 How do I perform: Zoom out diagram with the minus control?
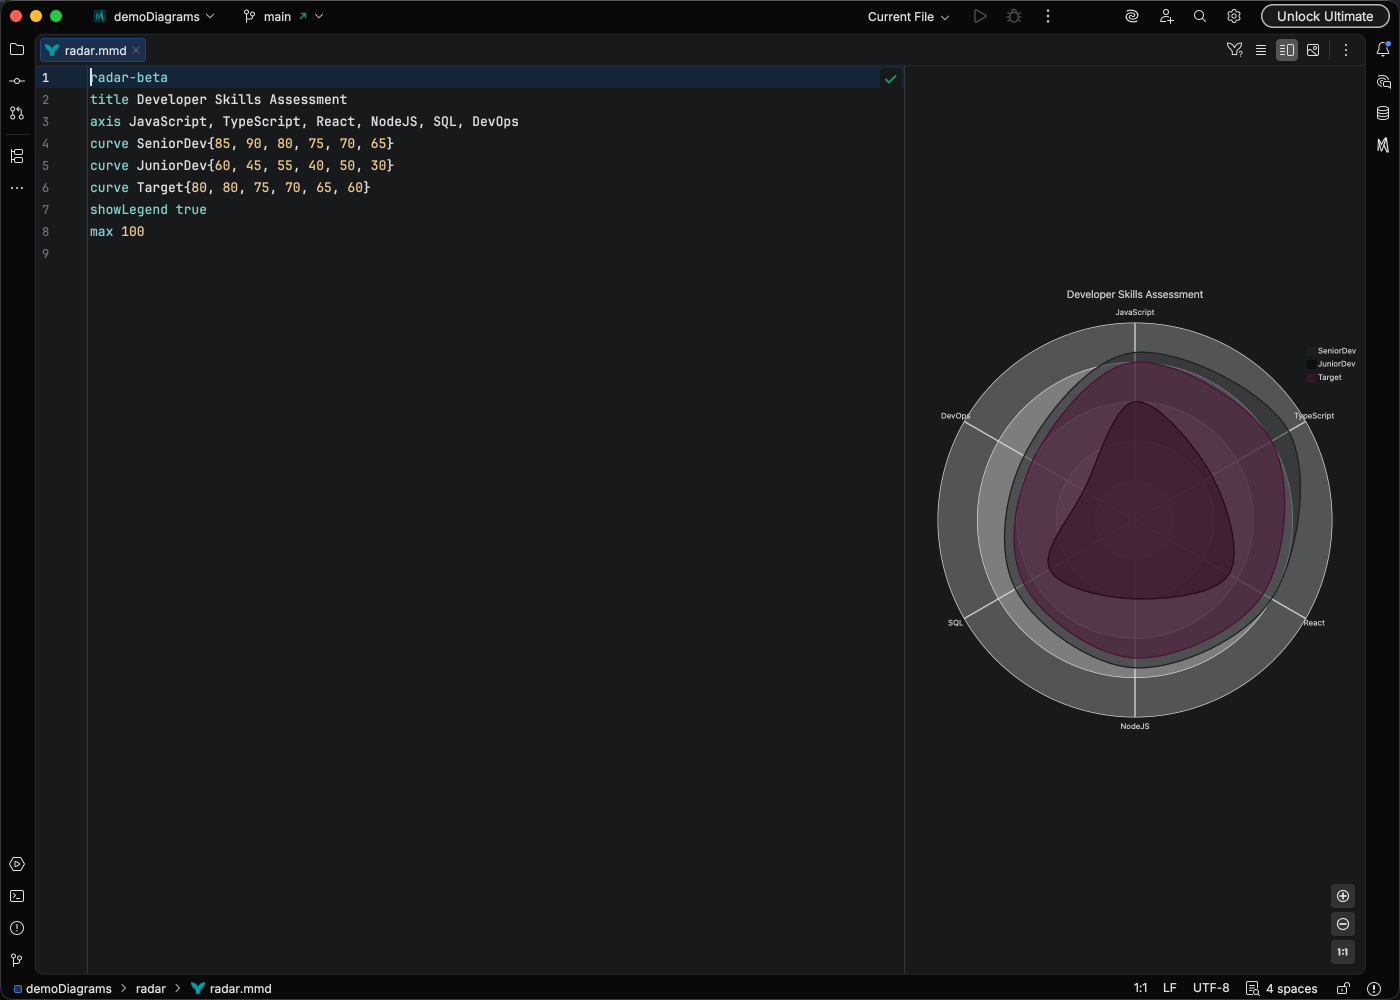[1343, 924]
